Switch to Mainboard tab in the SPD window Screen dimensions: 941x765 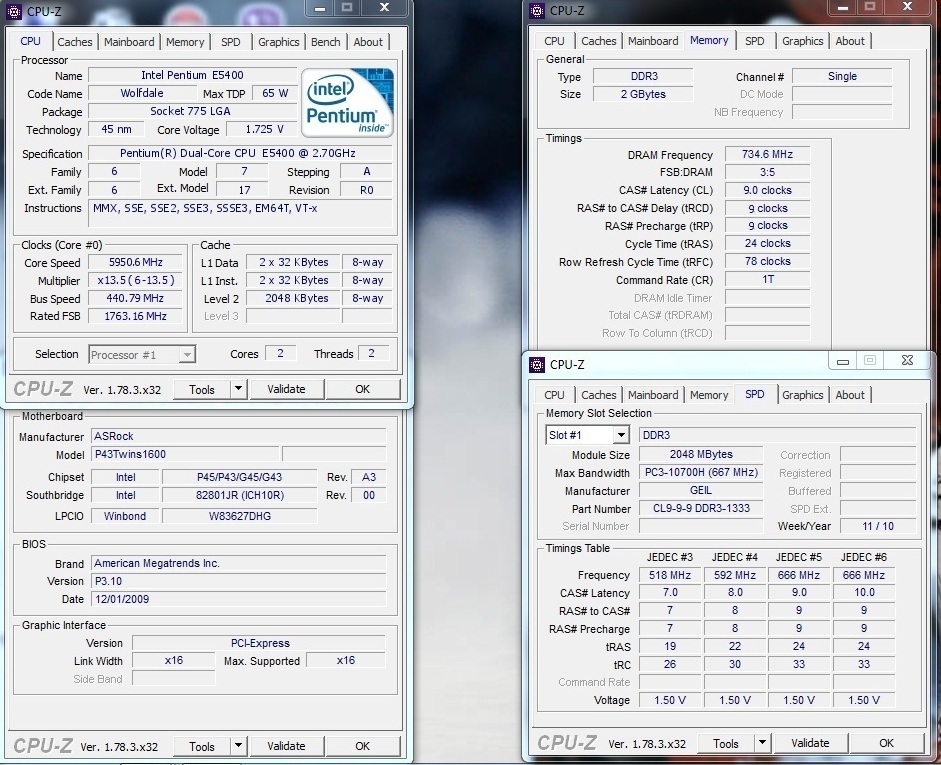tap(653, 395)
